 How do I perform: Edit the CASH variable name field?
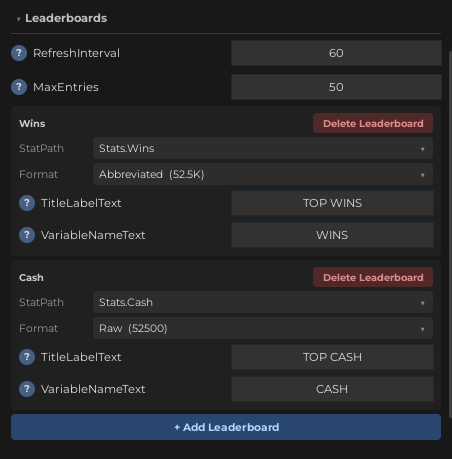coord(332,389)
